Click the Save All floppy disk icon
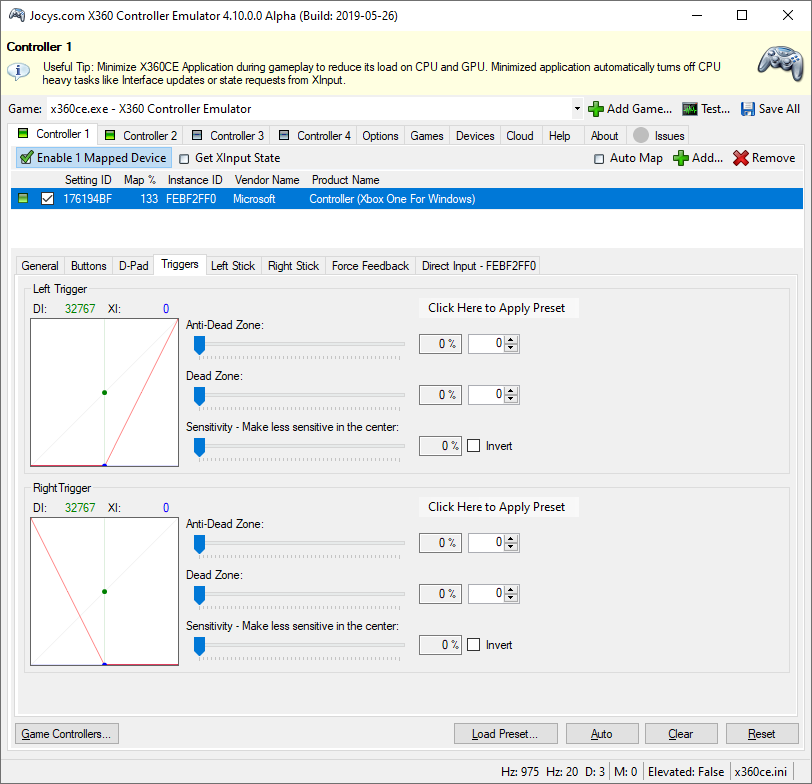The width and height of the screenshot is (812, 784). click(749, 109)
